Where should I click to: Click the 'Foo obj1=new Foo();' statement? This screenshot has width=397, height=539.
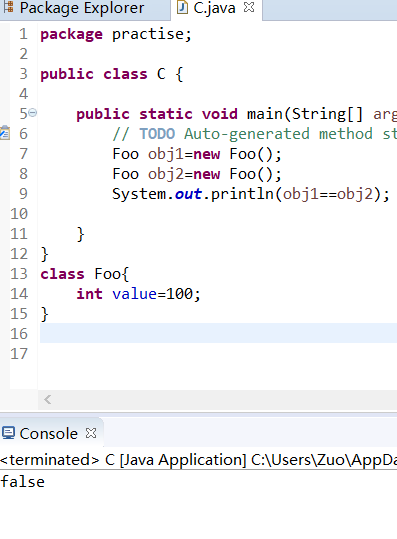[197, 154]
